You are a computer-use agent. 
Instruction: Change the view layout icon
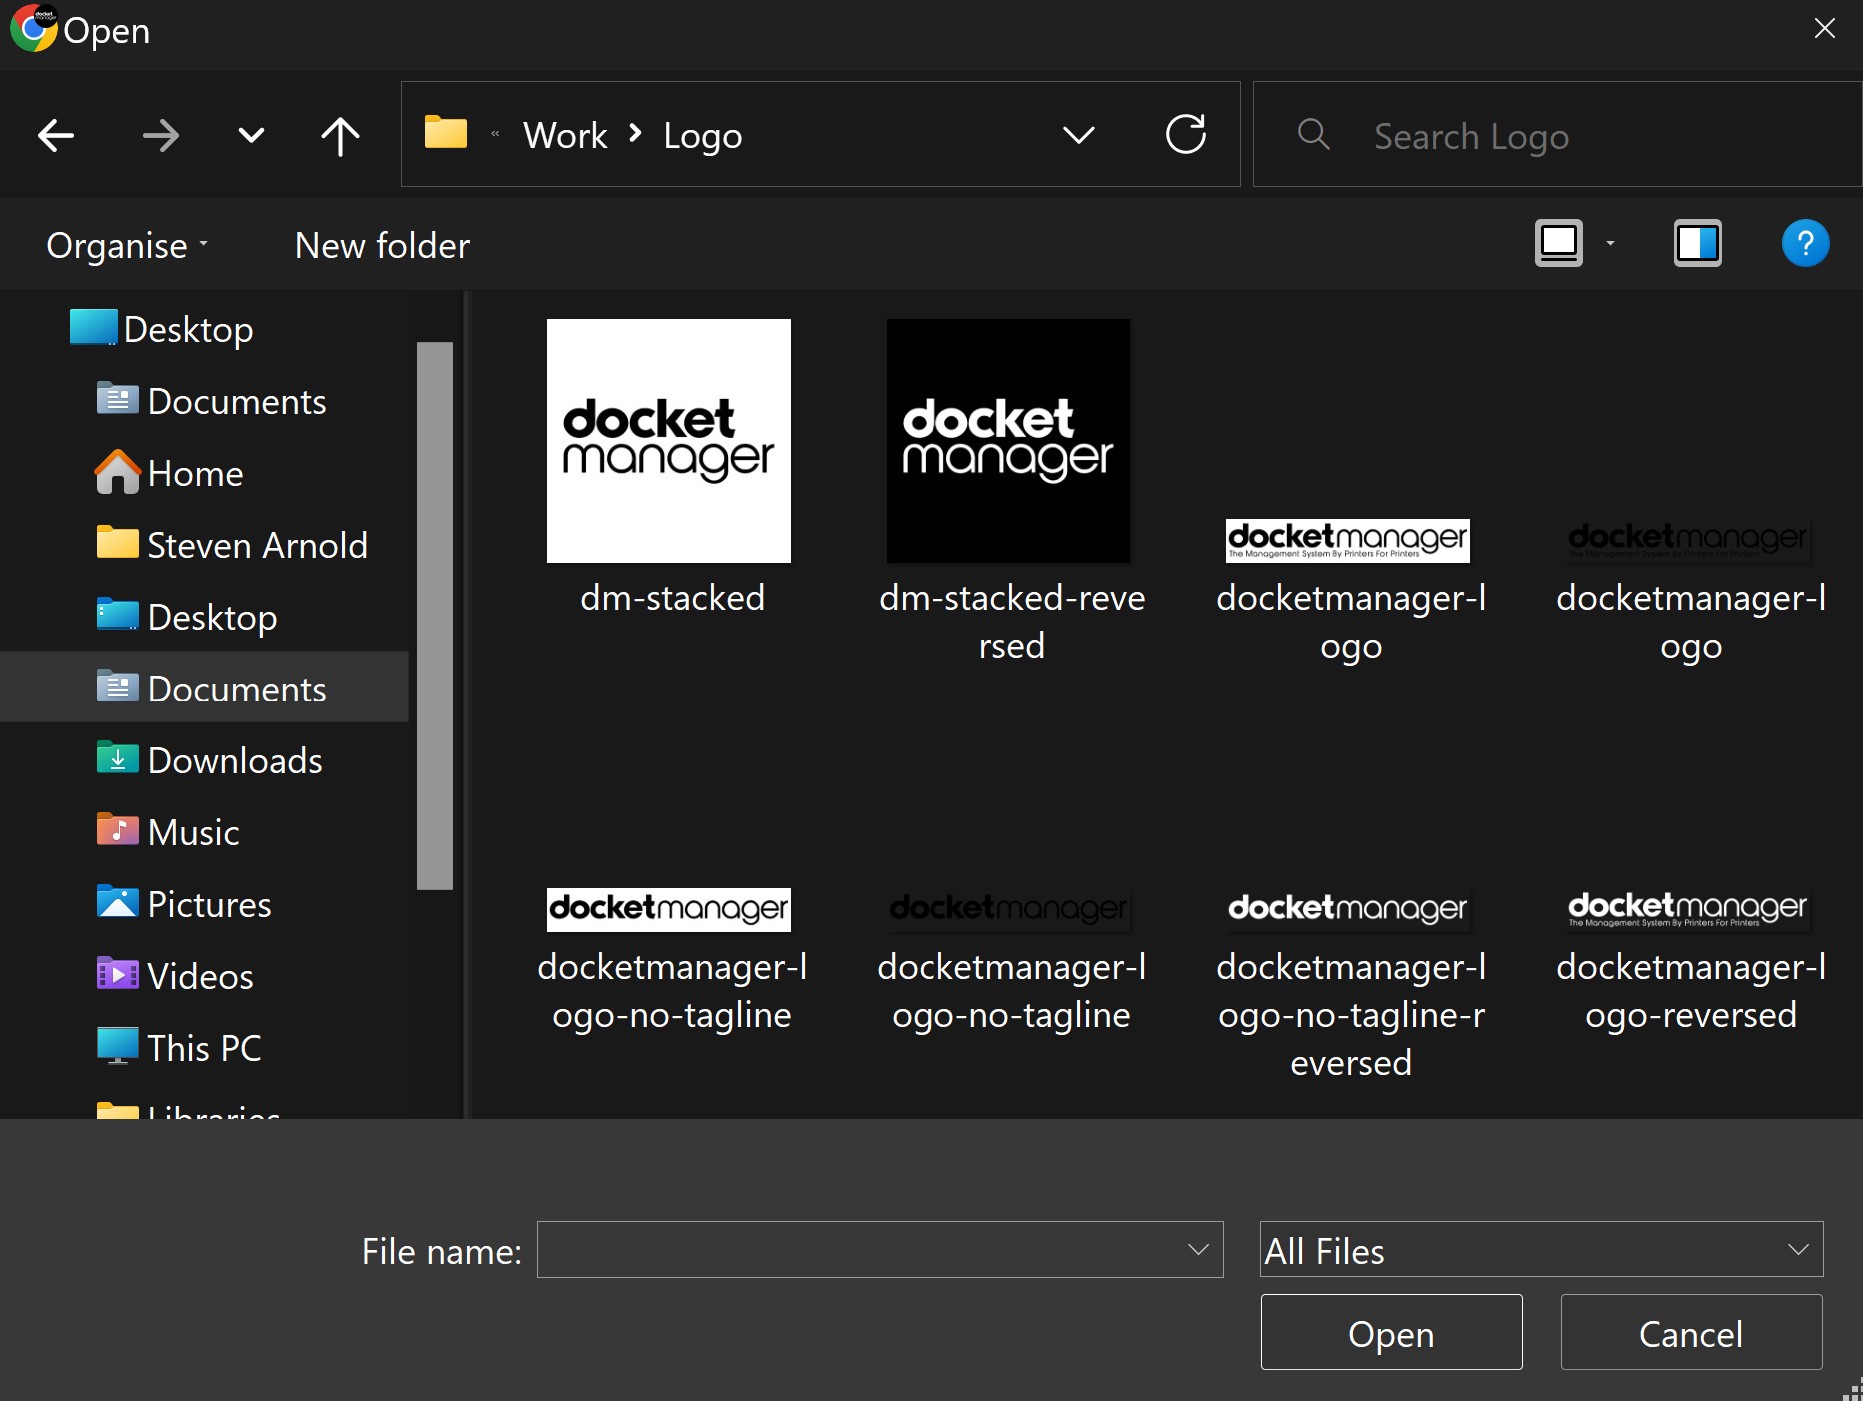tap(1559, 243)
